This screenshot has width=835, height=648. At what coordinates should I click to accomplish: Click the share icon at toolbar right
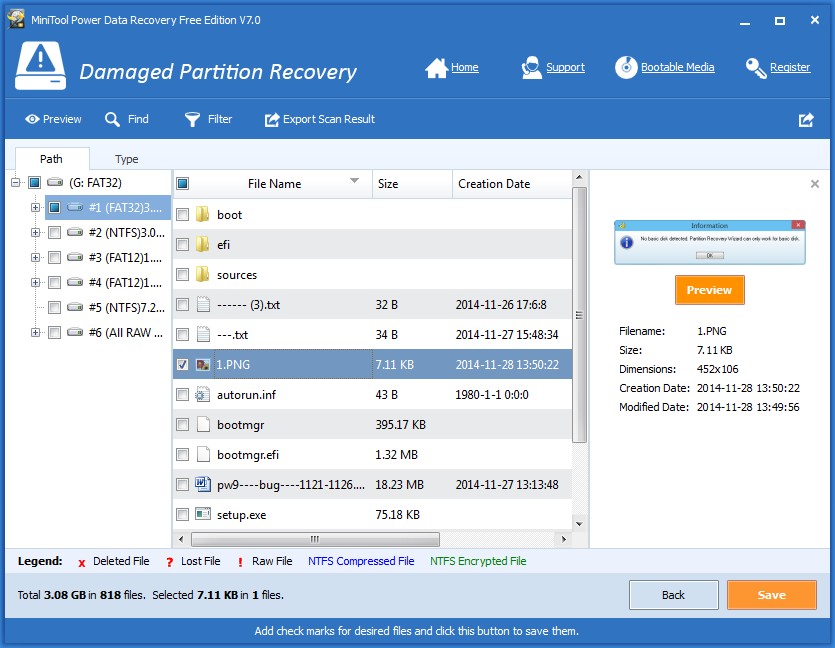[806, 119]
